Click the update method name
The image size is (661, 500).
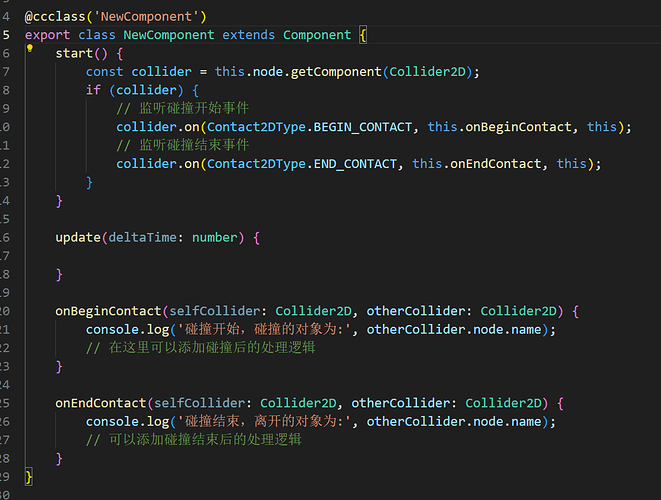click(x=78, y=238)
